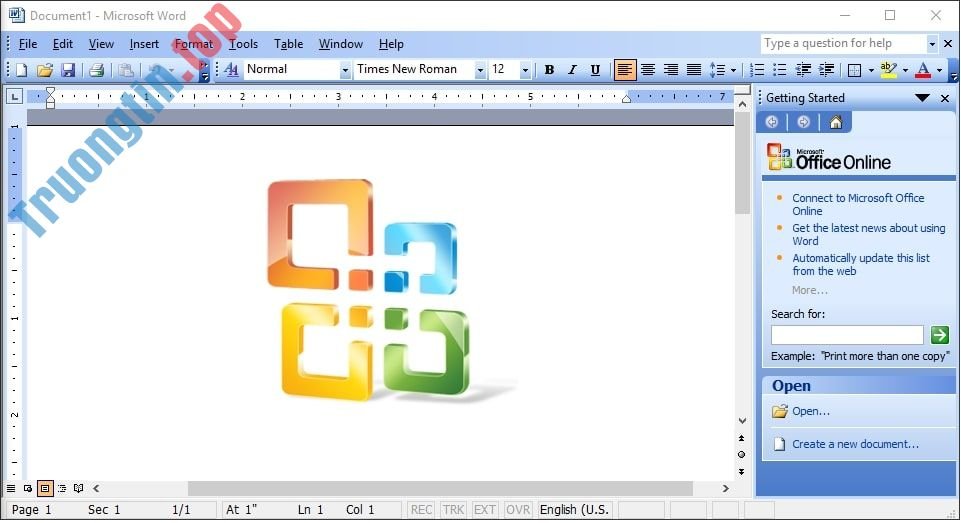The image size is (961, 523).
Task: Choose Create a new document link
Action: (x=856, y=444)
